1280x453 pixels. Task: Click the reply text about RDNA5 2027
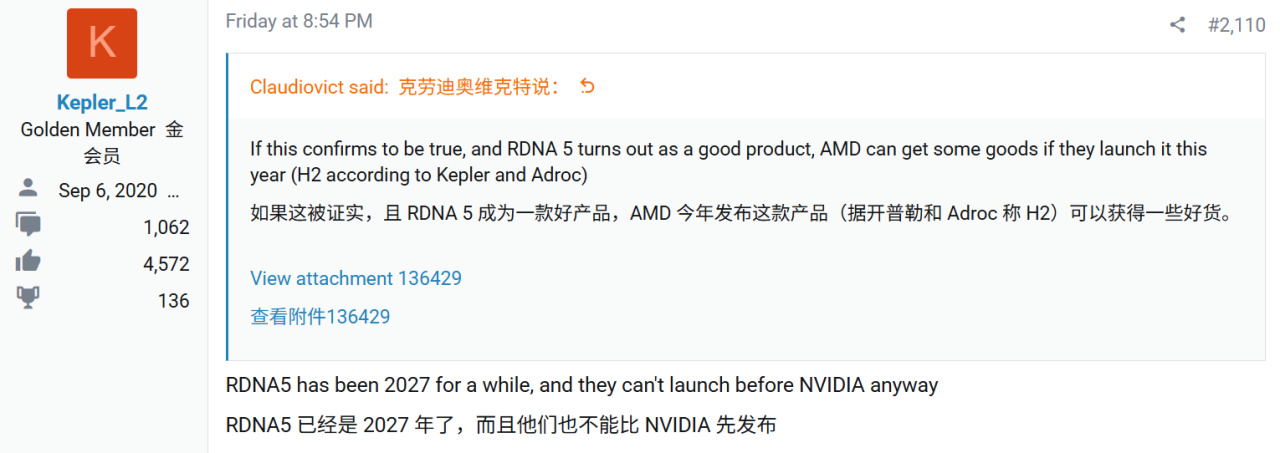(x=582, y=385)
